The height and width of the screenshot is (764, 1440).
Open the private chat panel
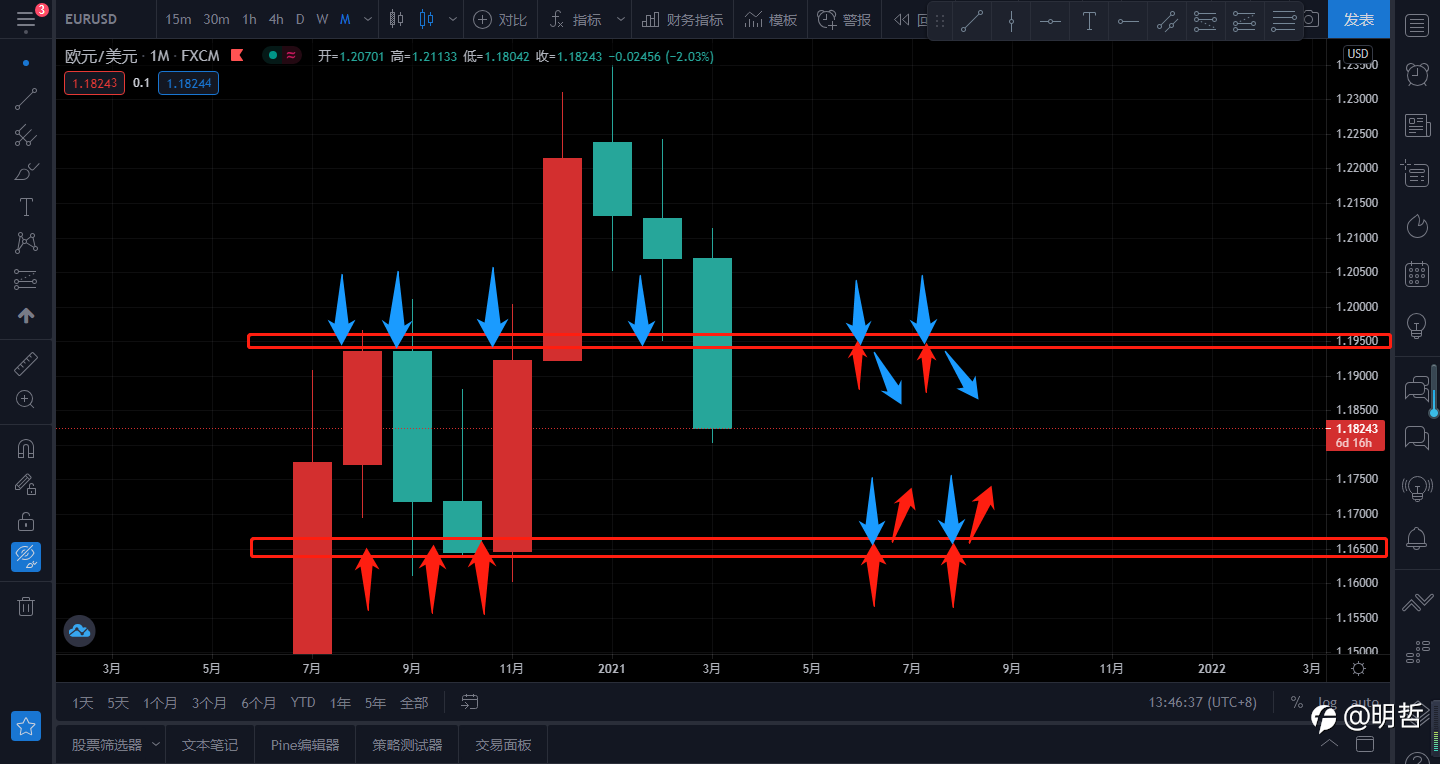(x=1417, y=438)
